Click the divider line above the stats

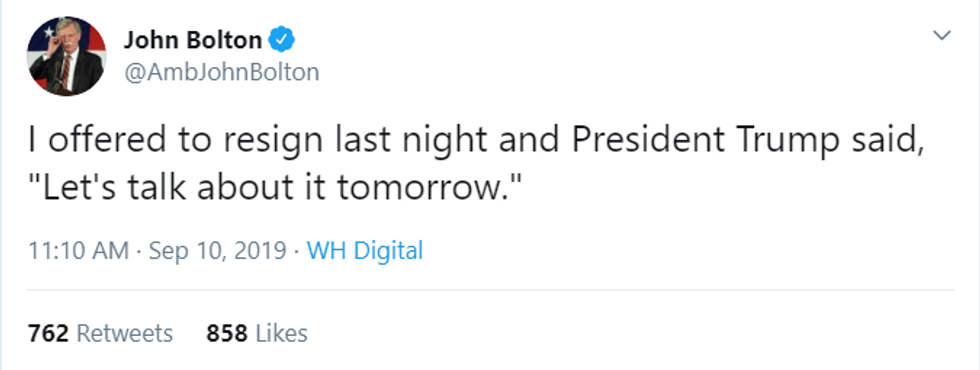pos(491,290)
